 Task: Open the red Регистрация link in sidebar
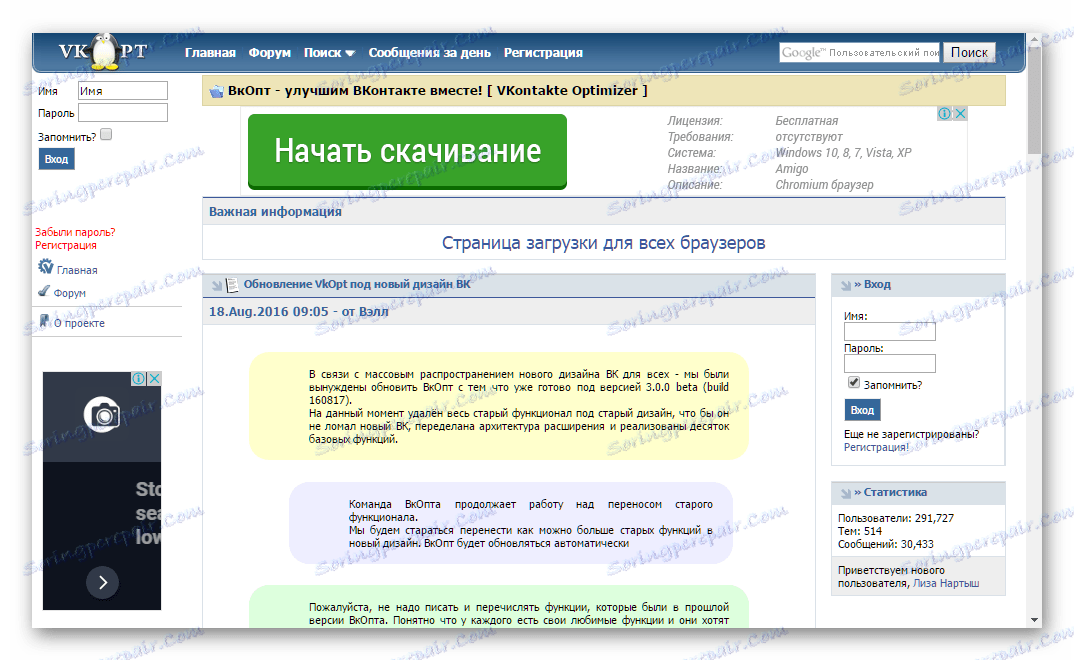[x=66, y=245]
